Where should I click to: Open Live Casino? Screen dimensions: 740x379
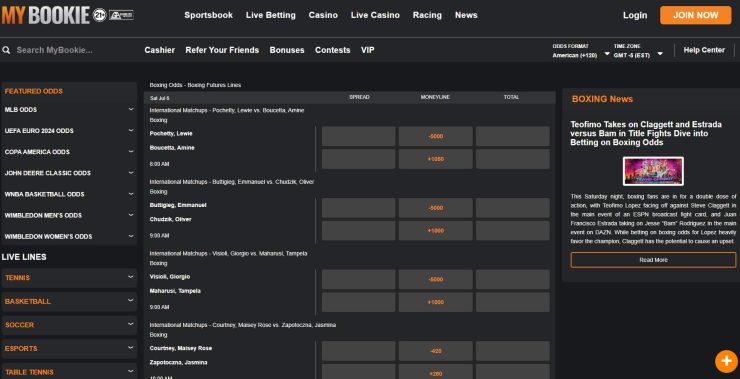(x=375, y=15)
